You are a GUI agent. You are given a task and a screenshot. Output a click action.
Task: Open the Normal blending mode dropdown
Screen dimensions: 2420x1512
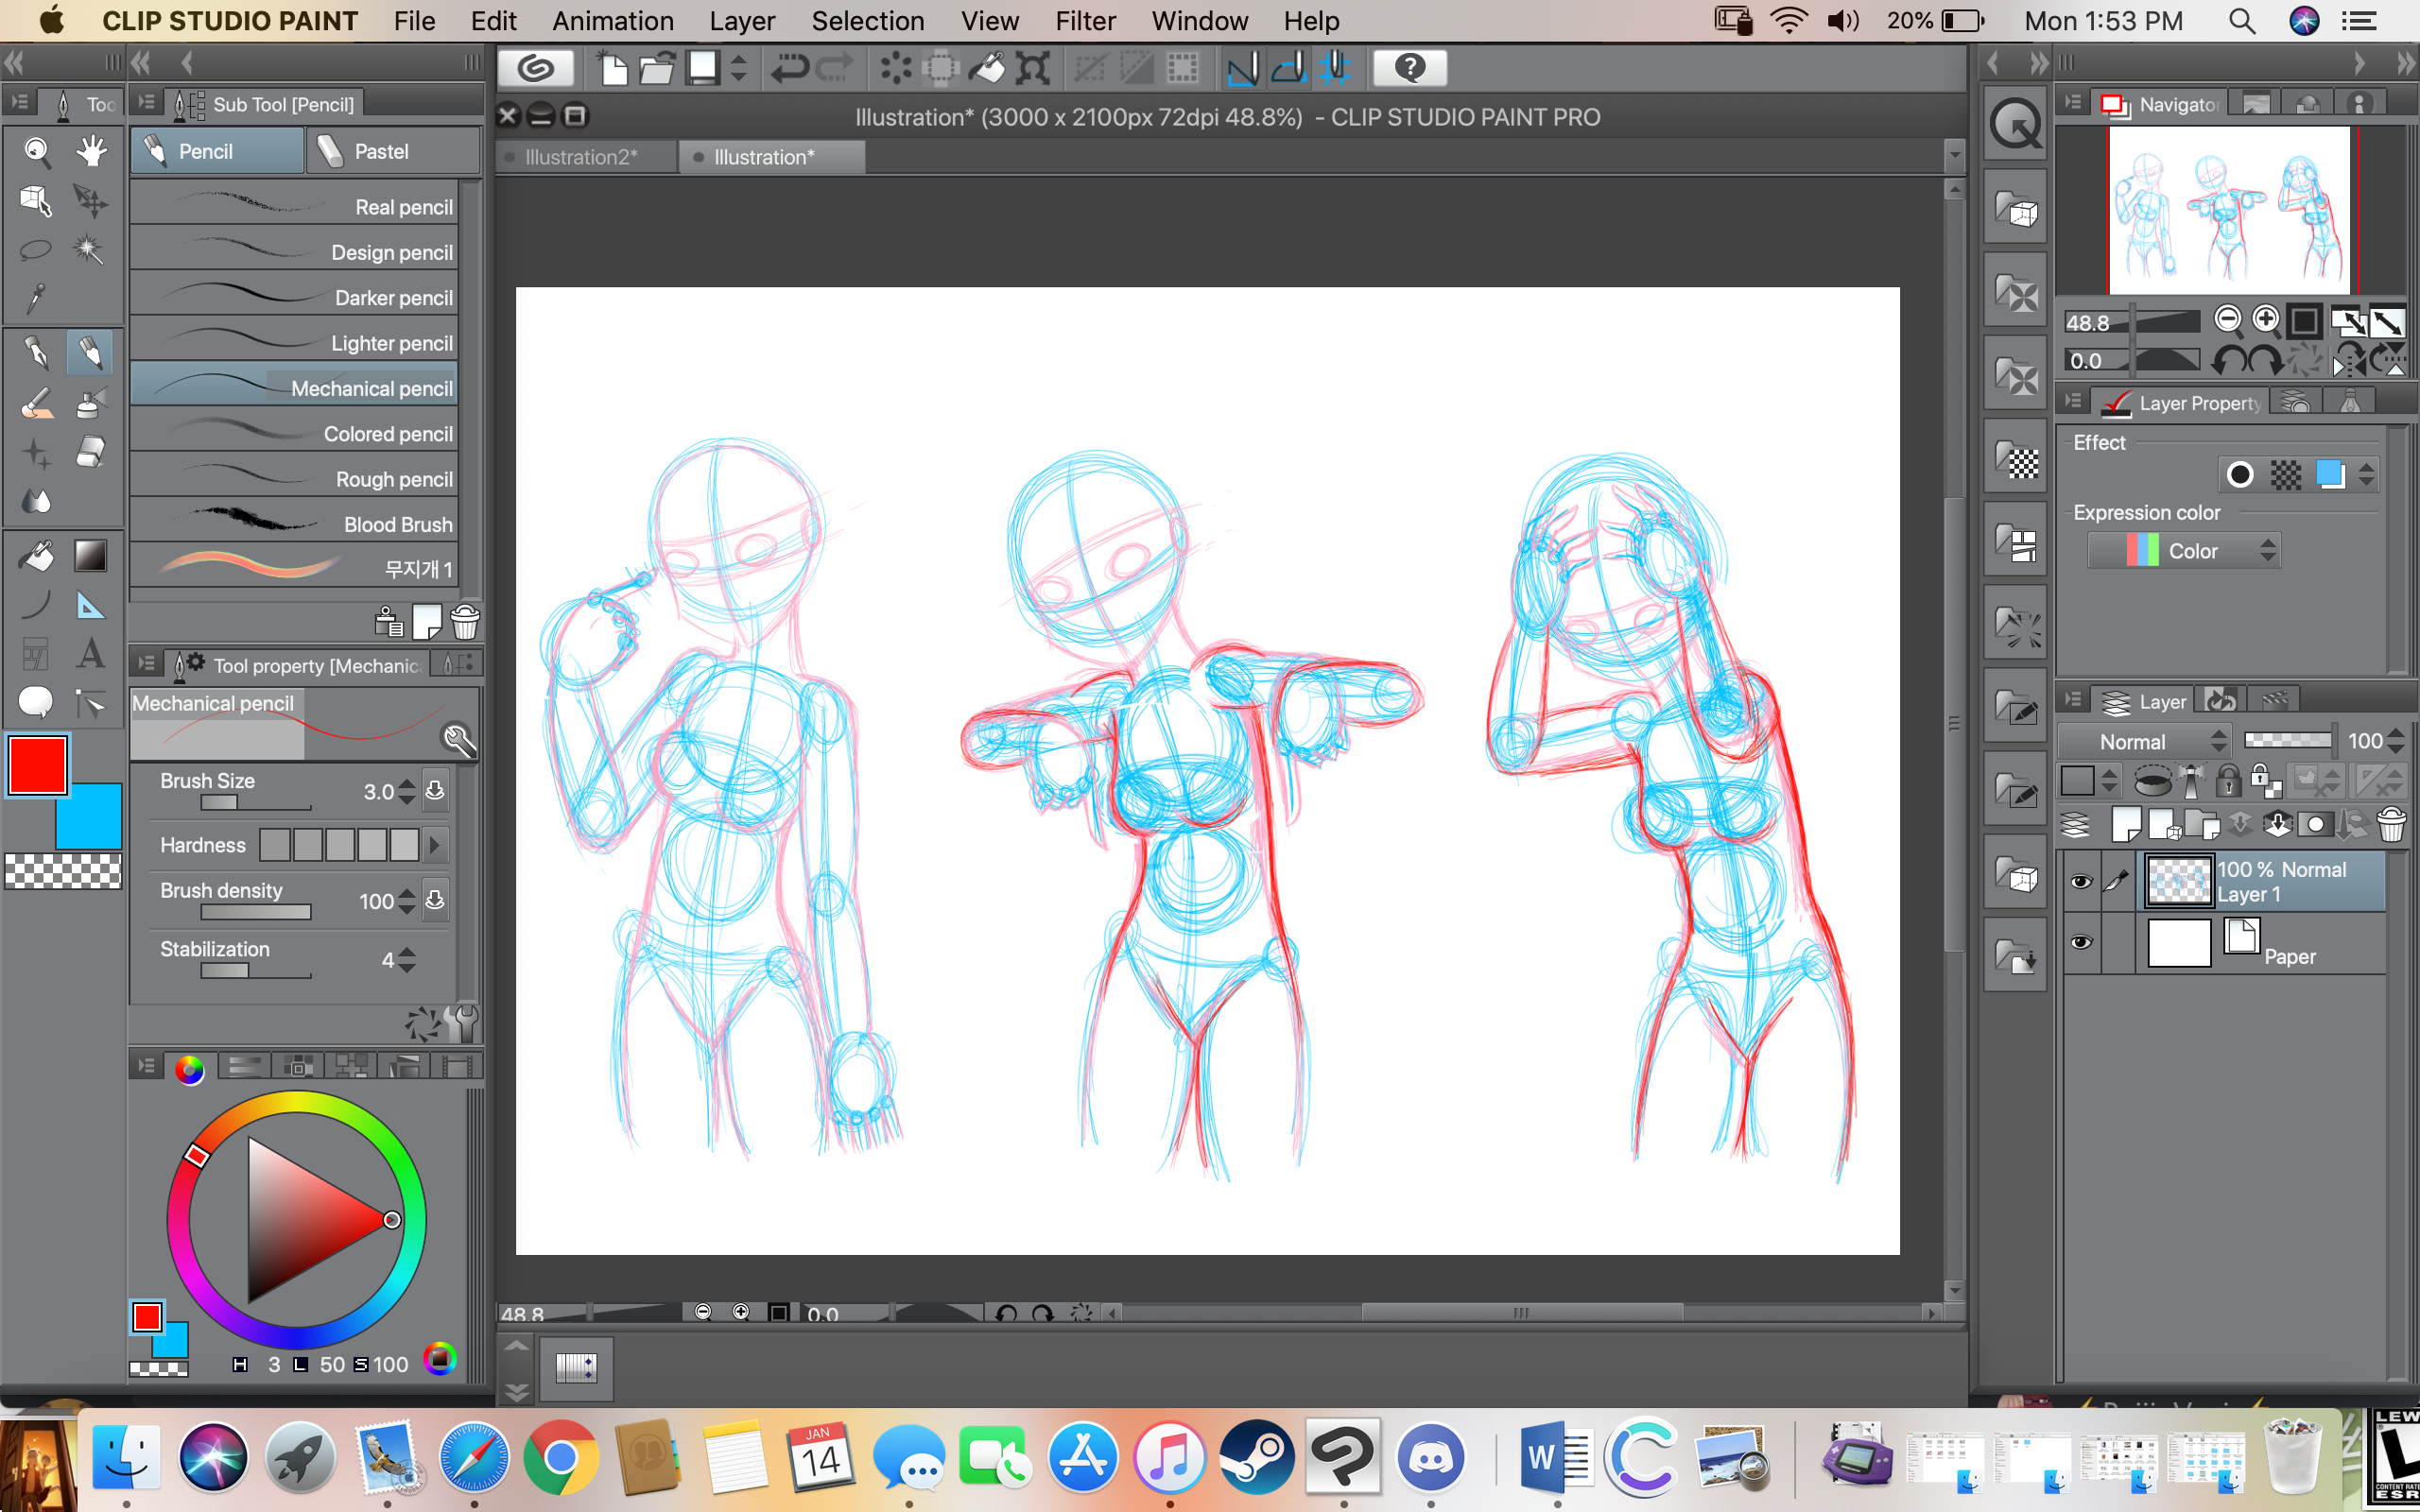pyautogui.click(x=2144, y=742)
